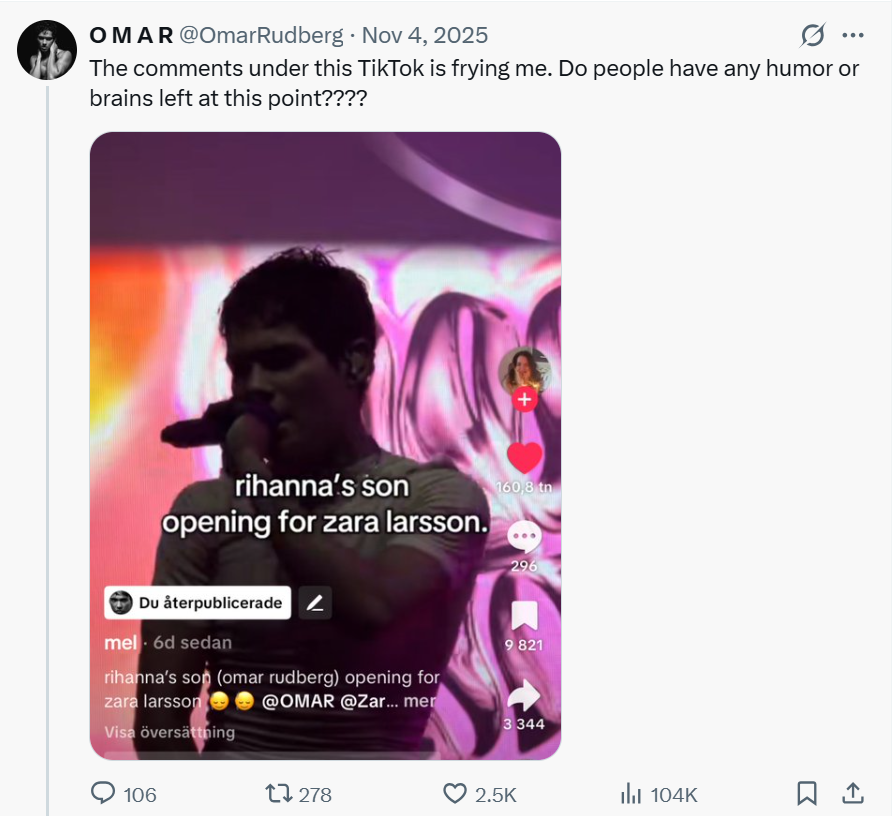The width and height of the screenshot is (893, 816).
Task: Follow creator with red plus button
Action: click(524, 400)
